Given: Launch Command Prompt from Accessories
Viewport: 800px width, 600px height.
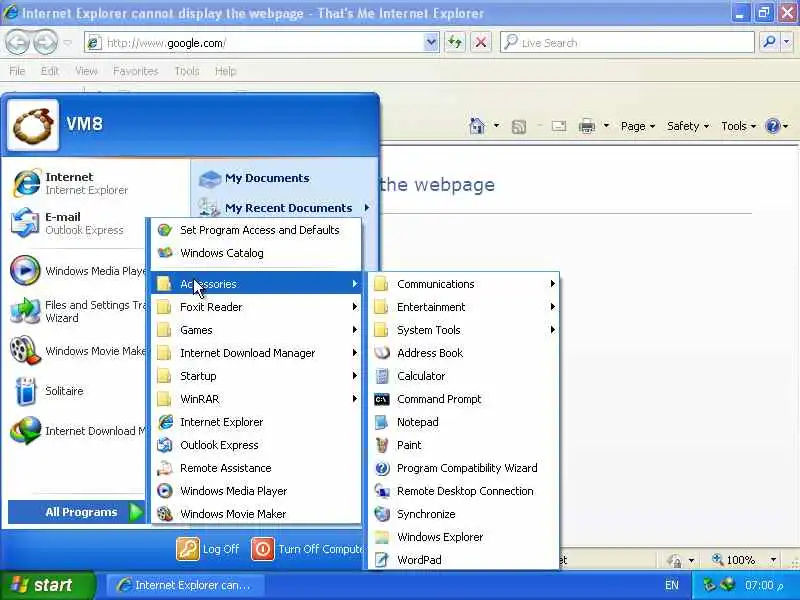Looking at the screenshot, I should coord(463,399).
